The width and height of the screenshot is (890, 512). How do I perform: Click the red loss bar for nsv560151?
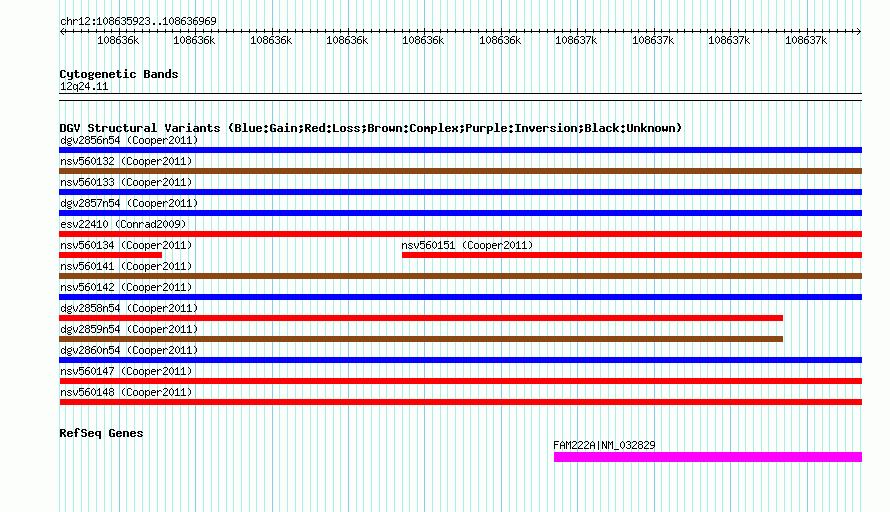click(x=632, y=255)
